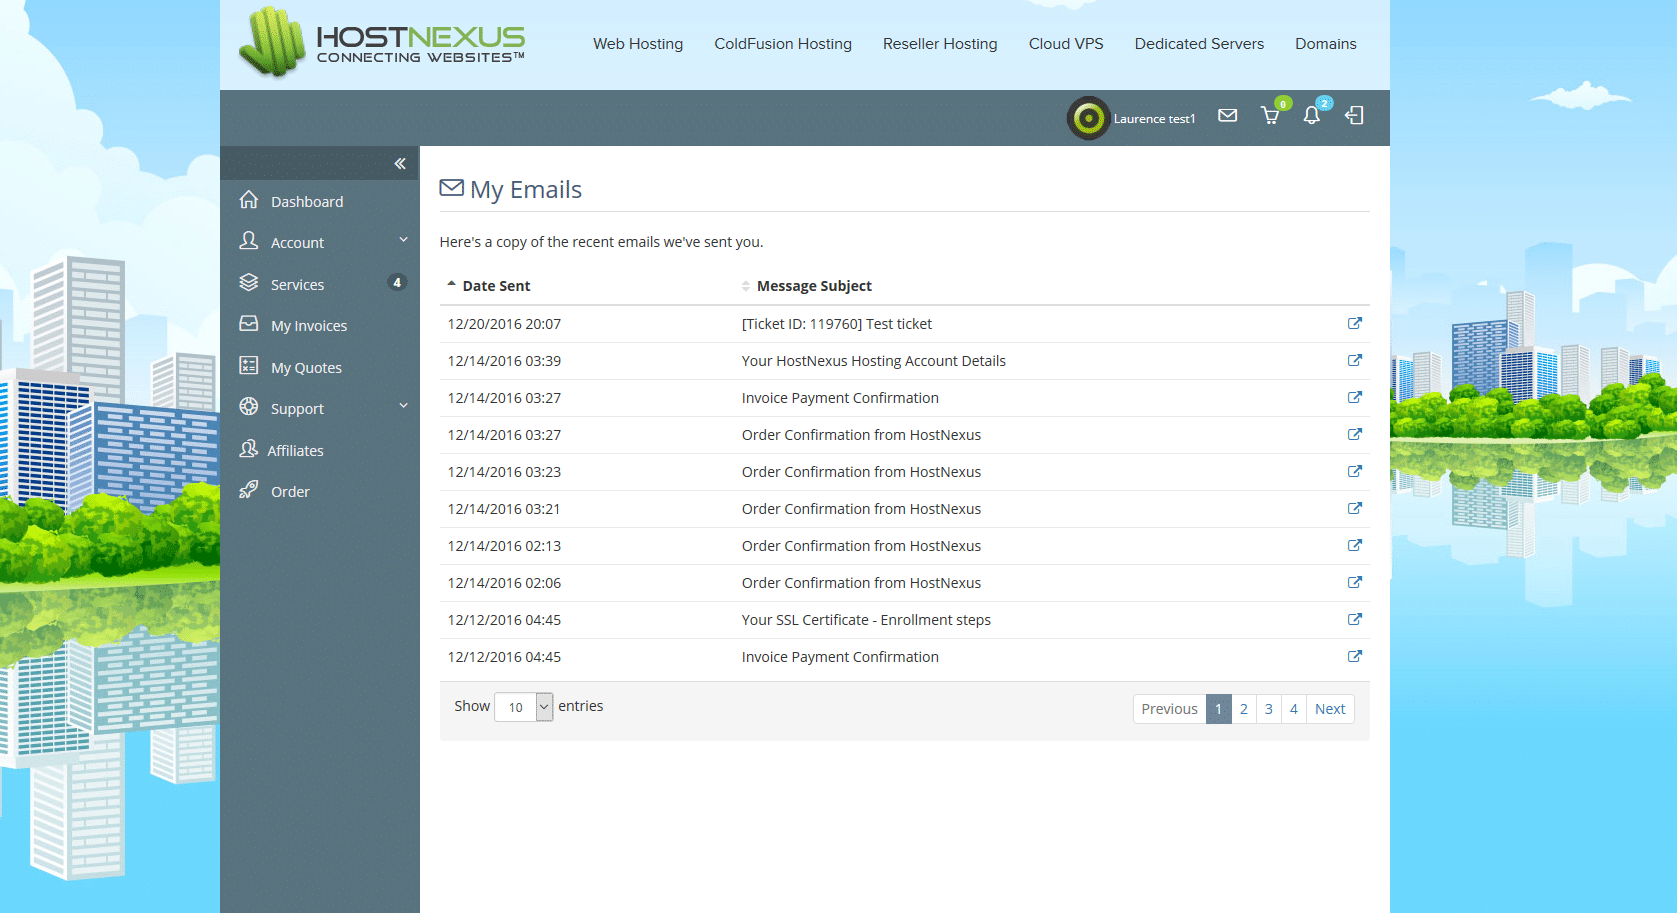
Task: Collapse the sidebar with double-chevron icon
Action: [400, 164]
